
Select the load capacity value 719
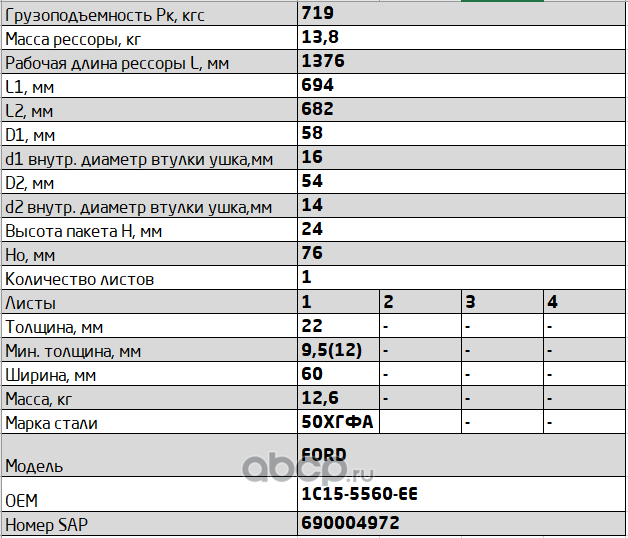click(x=318, y=14)
